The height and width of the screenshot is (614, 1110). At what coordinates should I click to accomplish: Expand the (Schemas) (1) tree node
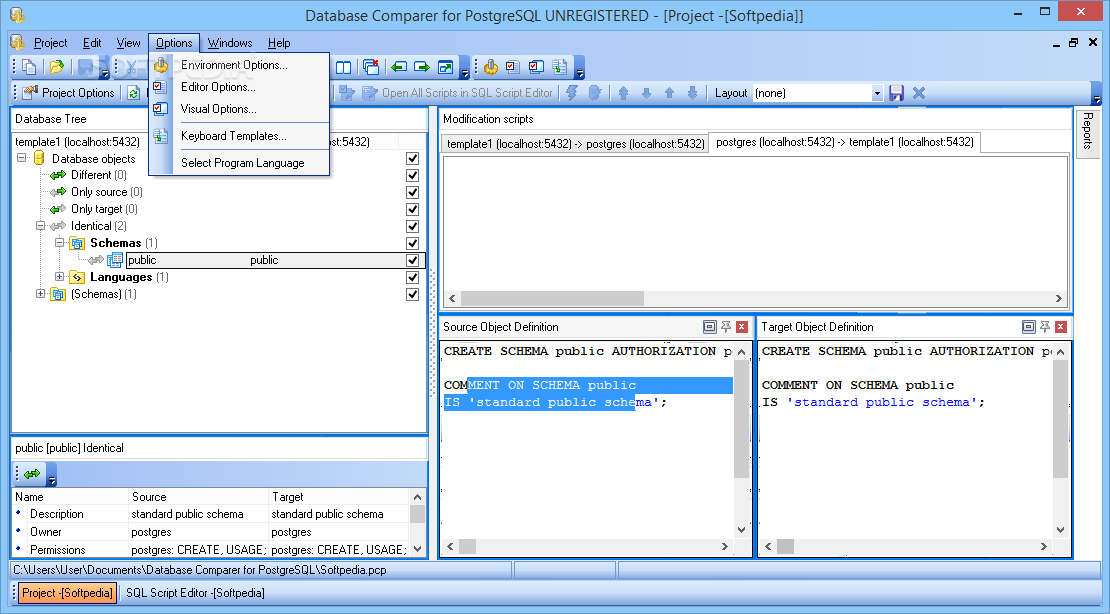(x=40, y=294)
